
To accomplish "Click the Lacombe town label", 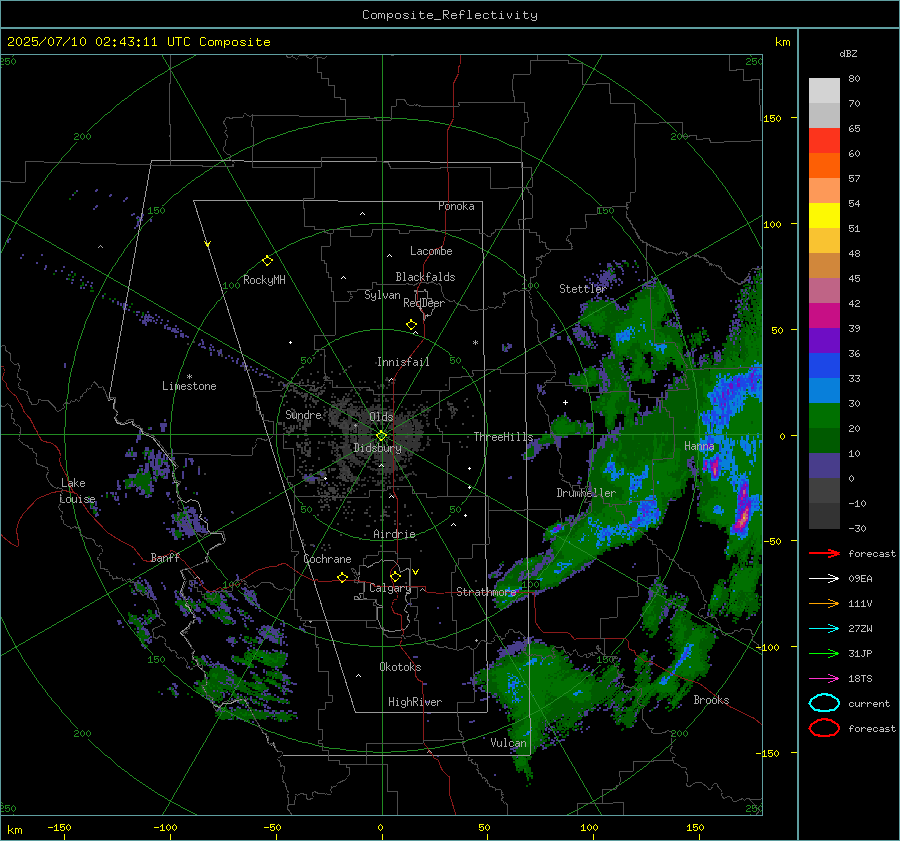I will 431,251.
